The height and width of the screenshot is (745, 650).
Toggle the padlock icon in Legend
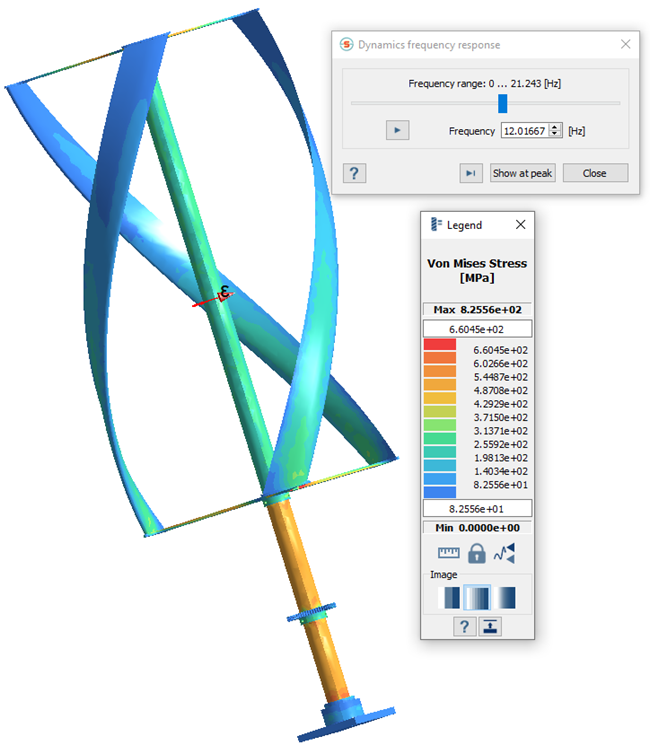click(477, 553)
